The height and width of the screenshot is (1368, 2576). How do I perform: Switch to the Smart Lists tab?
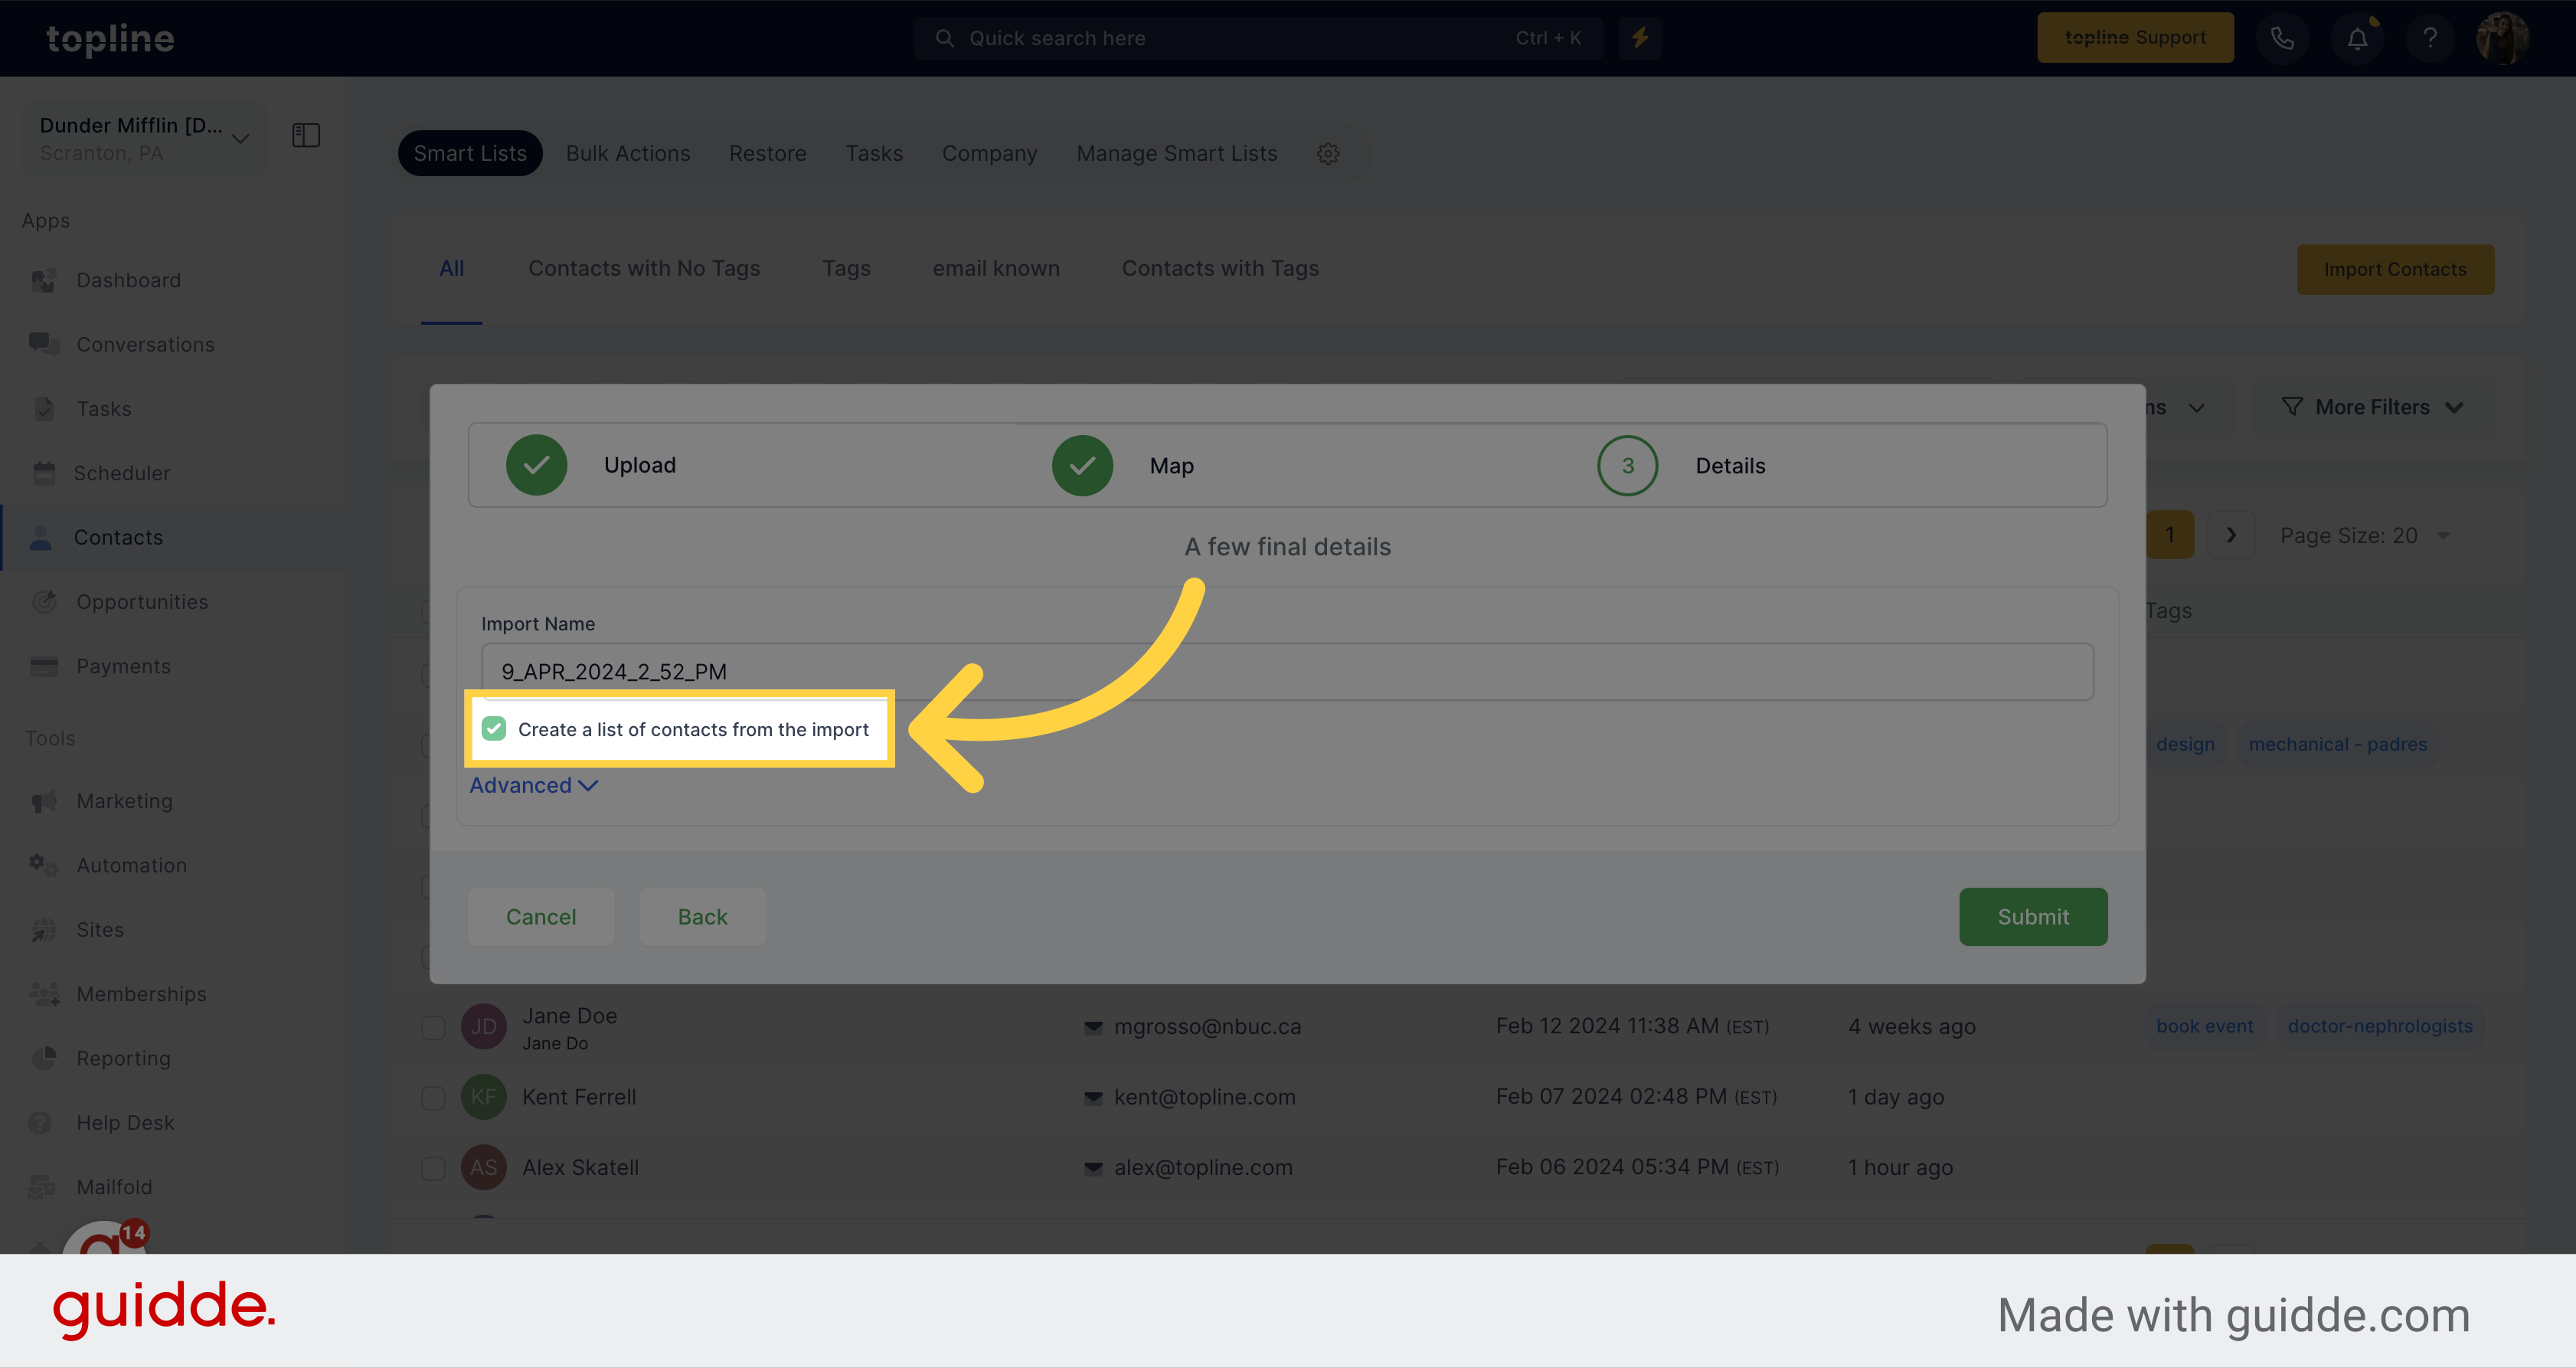tap(469, 152)
